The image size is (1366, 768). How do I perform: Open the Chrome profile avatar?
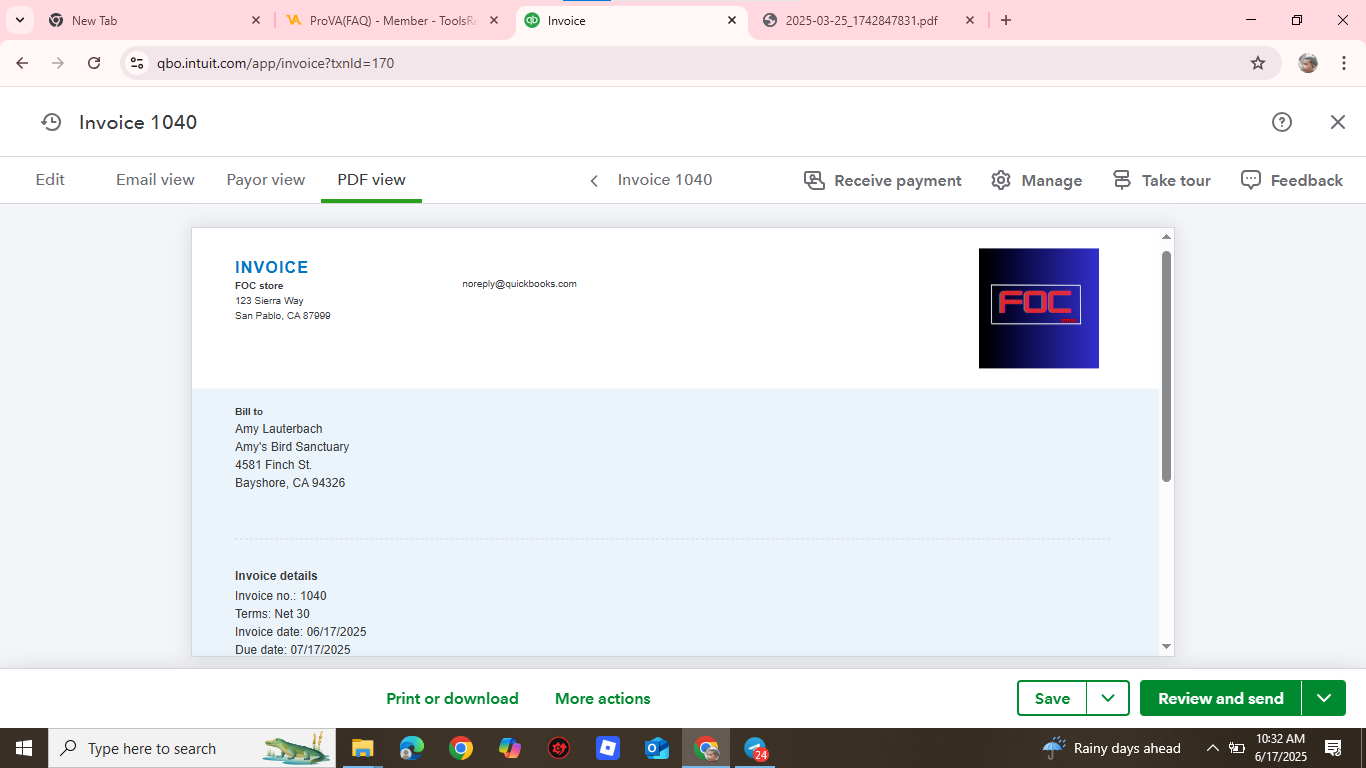coord(1308,63)
